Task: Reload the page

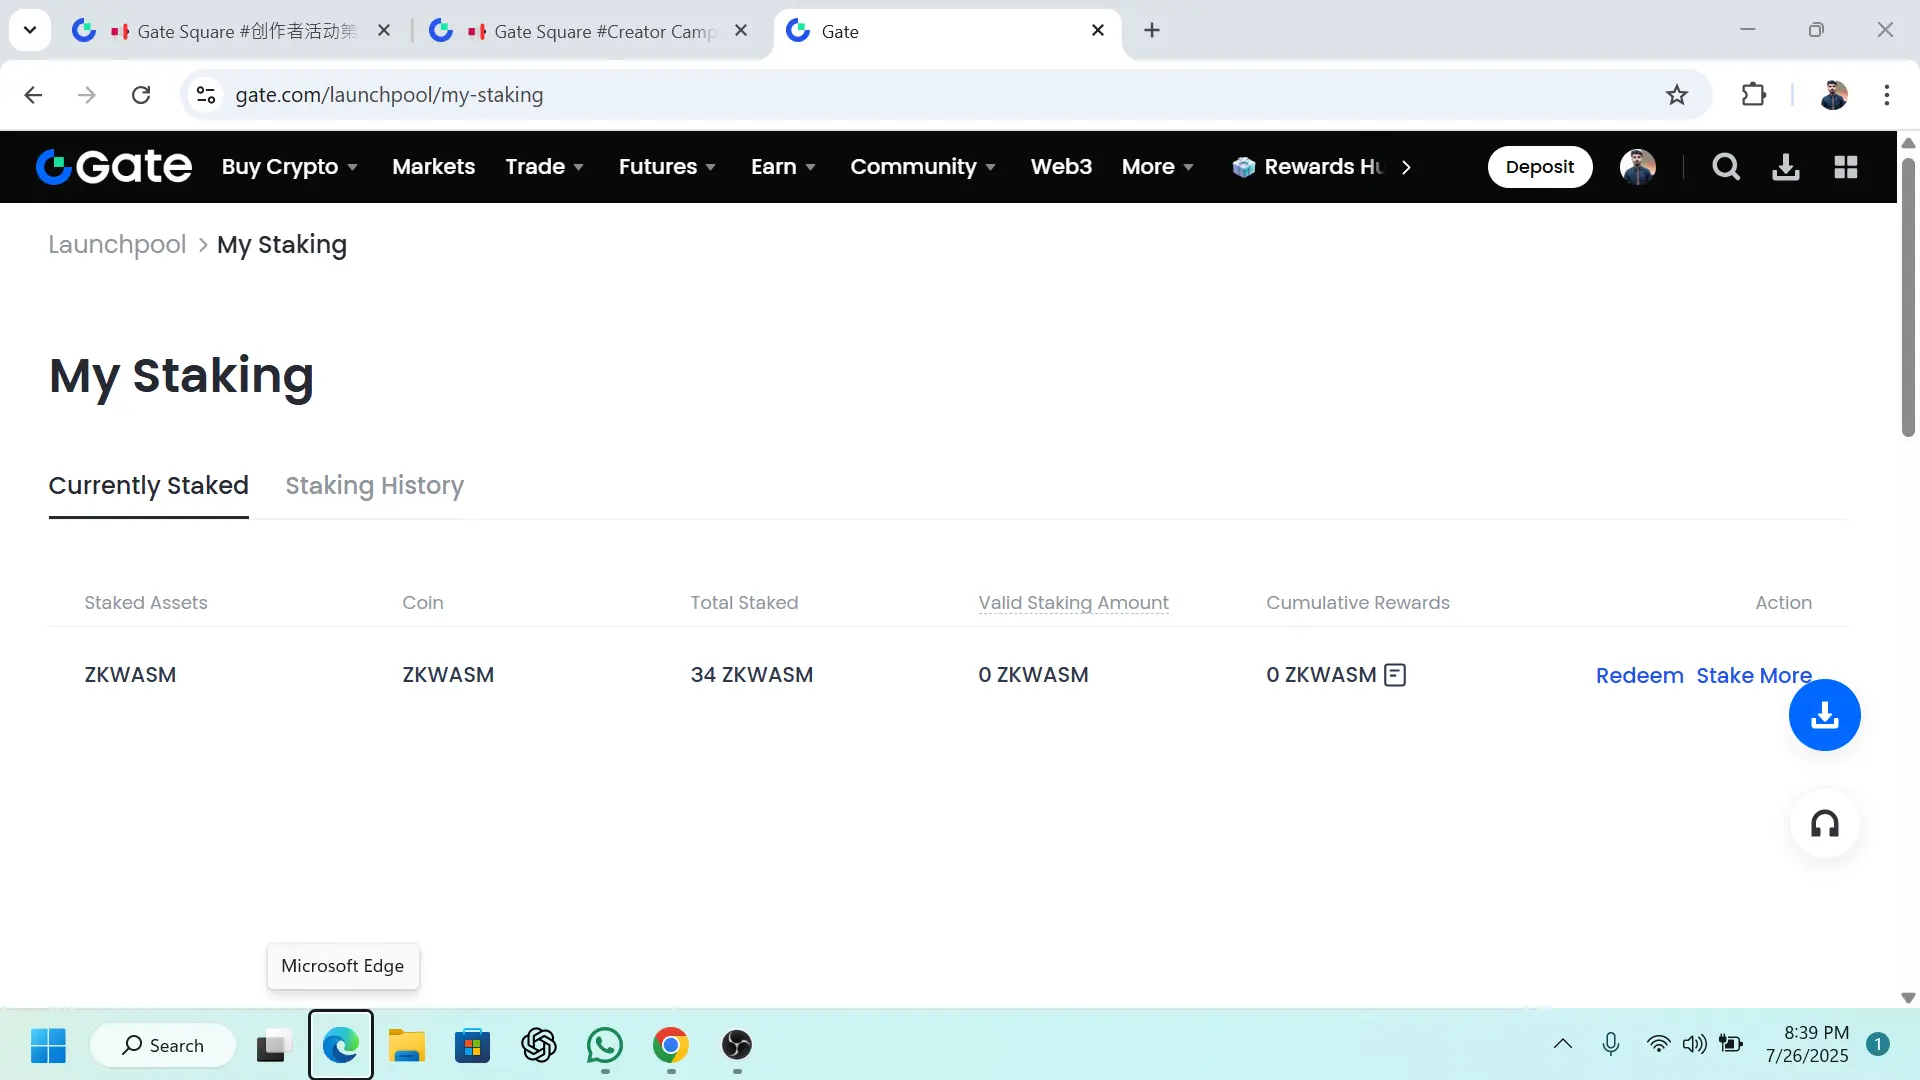Action: tap(141, 95)
